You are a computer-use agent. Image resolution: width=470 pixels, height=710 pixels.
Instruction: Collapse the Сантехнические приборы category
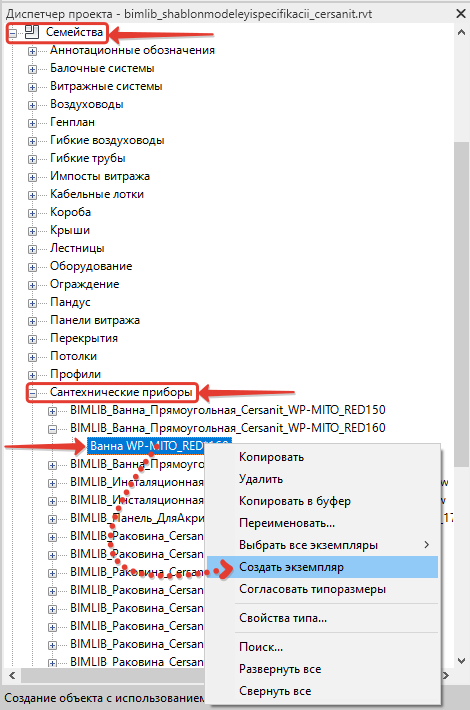point(33,393)
